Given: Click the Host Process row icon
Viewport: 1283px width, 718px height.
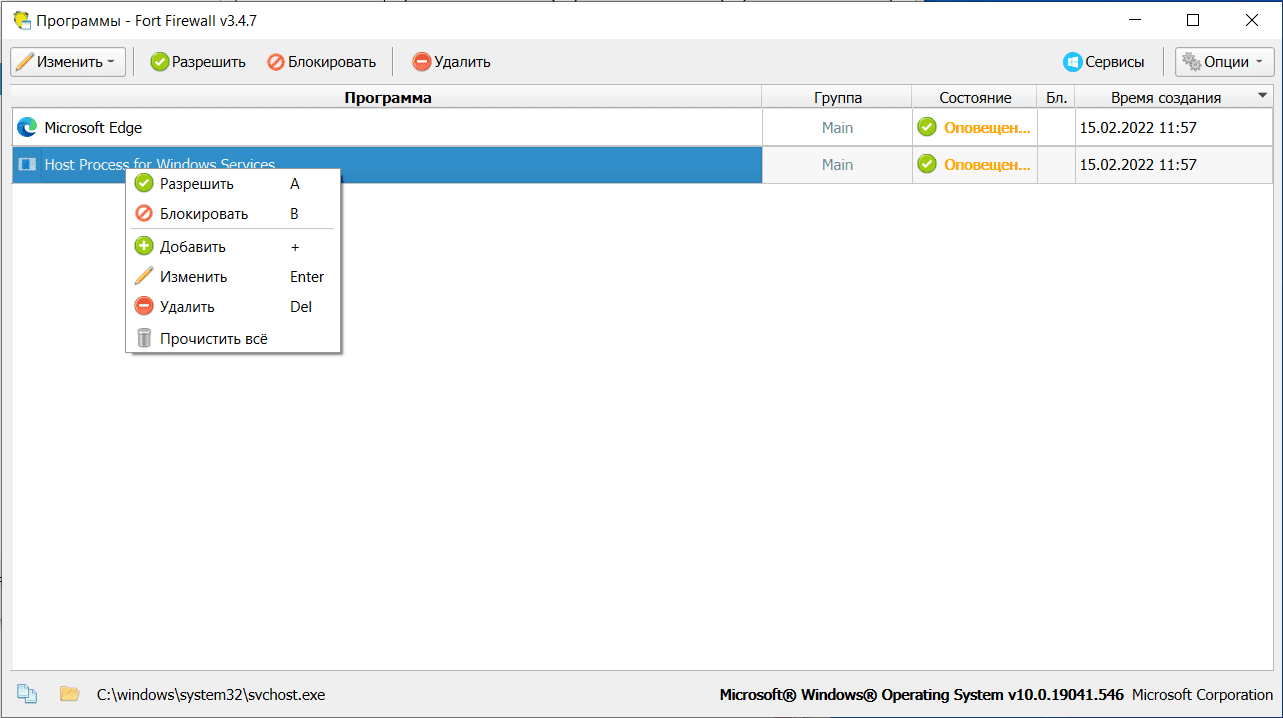Looking at the screenshot, I should click(x=27, y=165).
